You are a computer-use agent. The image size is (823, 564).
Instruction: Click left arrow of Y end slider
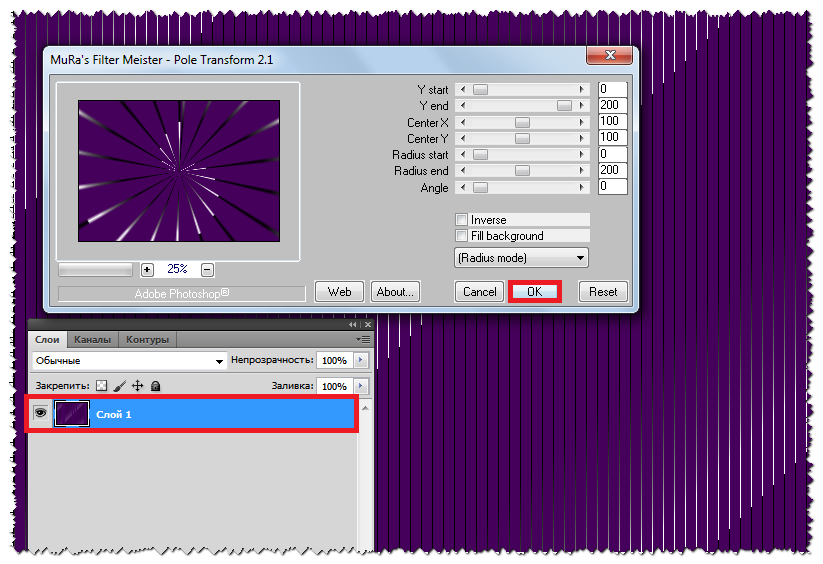463,105
